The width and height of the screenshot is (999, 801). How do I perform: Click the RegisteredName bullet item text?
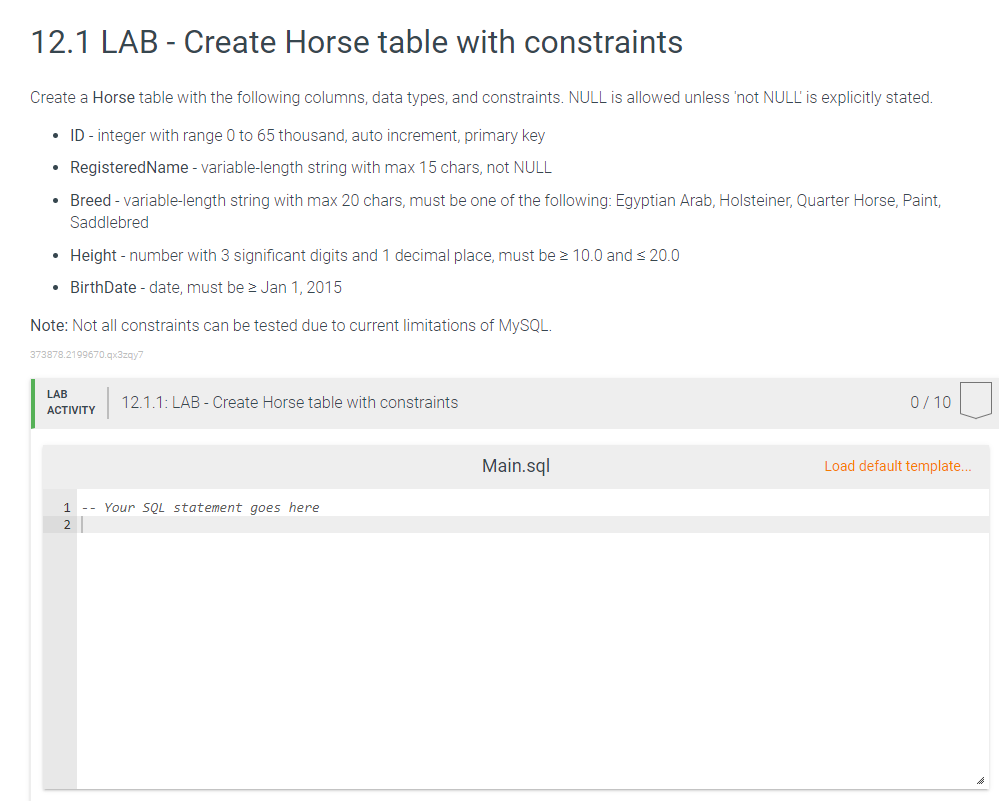[x=310, y=167]
